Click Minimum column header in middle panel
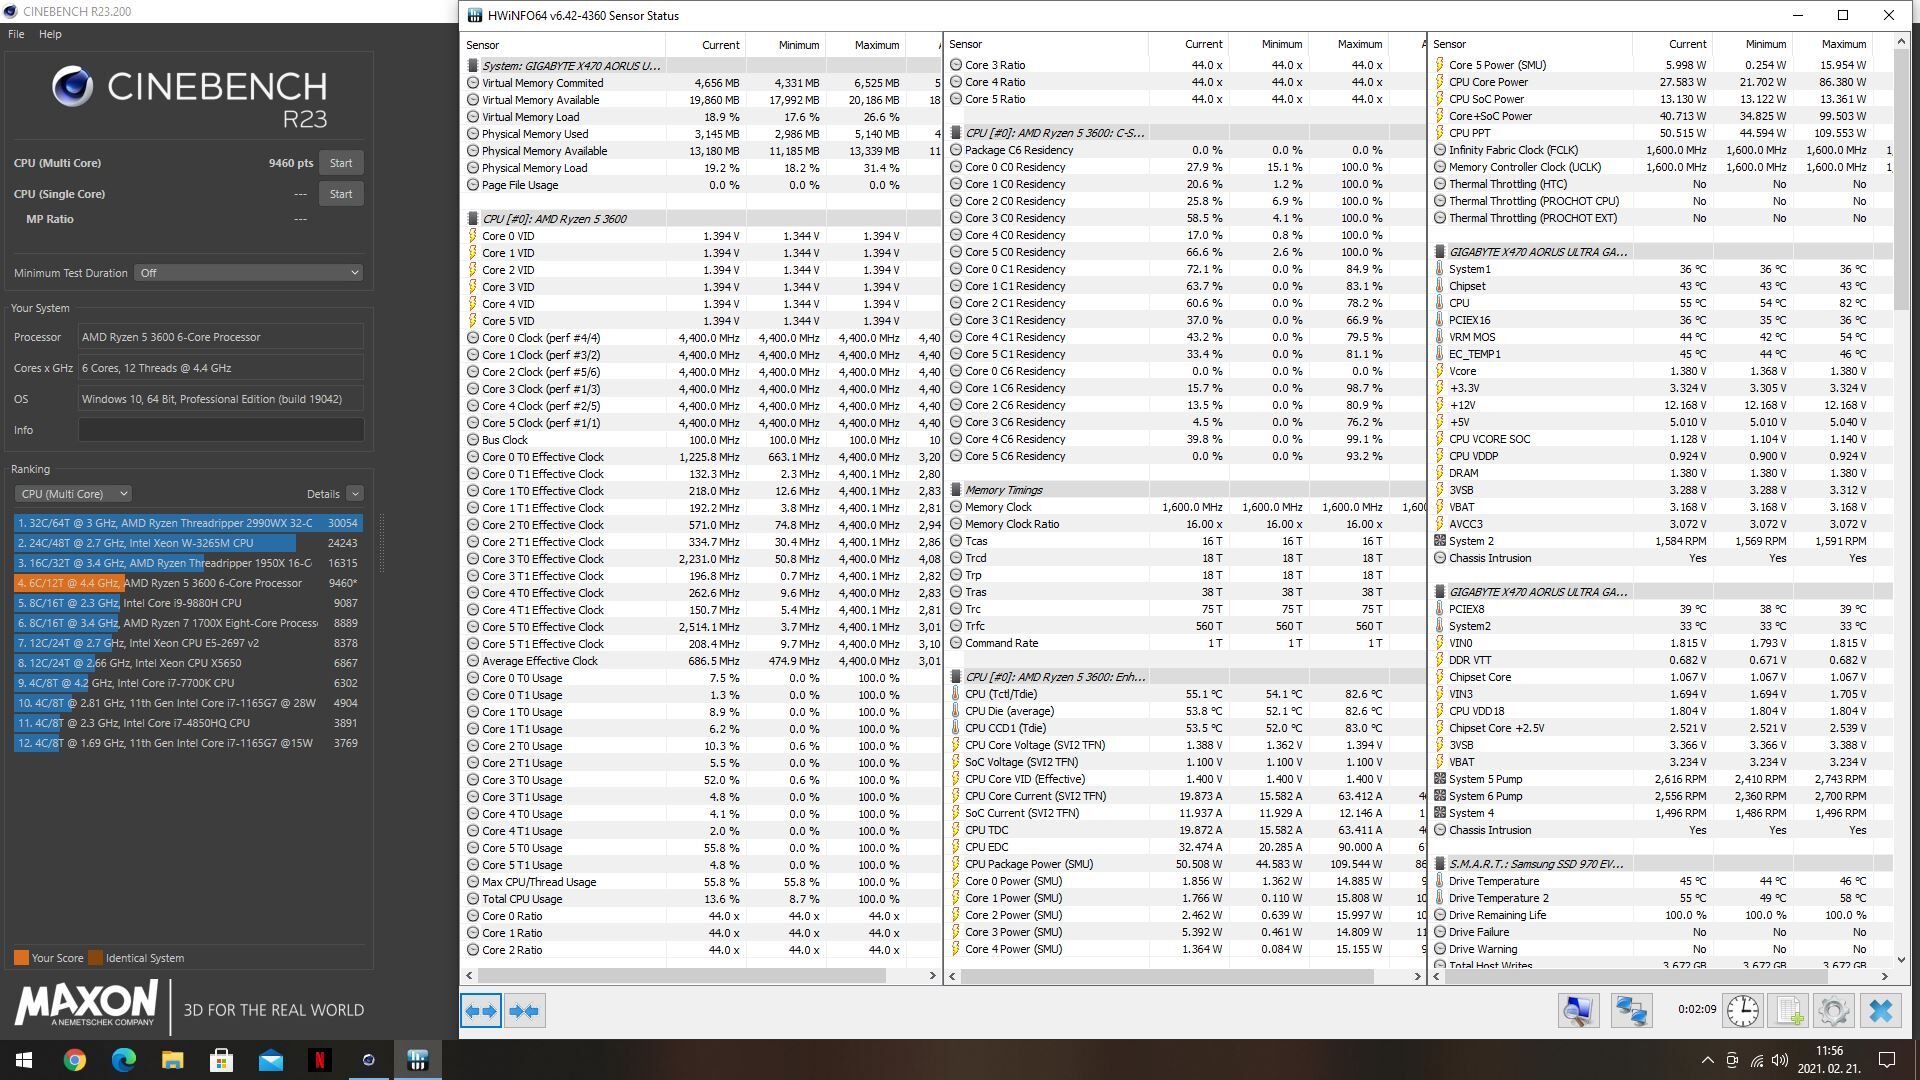Viewport: 1920px width, 1080px height. click(1268, 44)
